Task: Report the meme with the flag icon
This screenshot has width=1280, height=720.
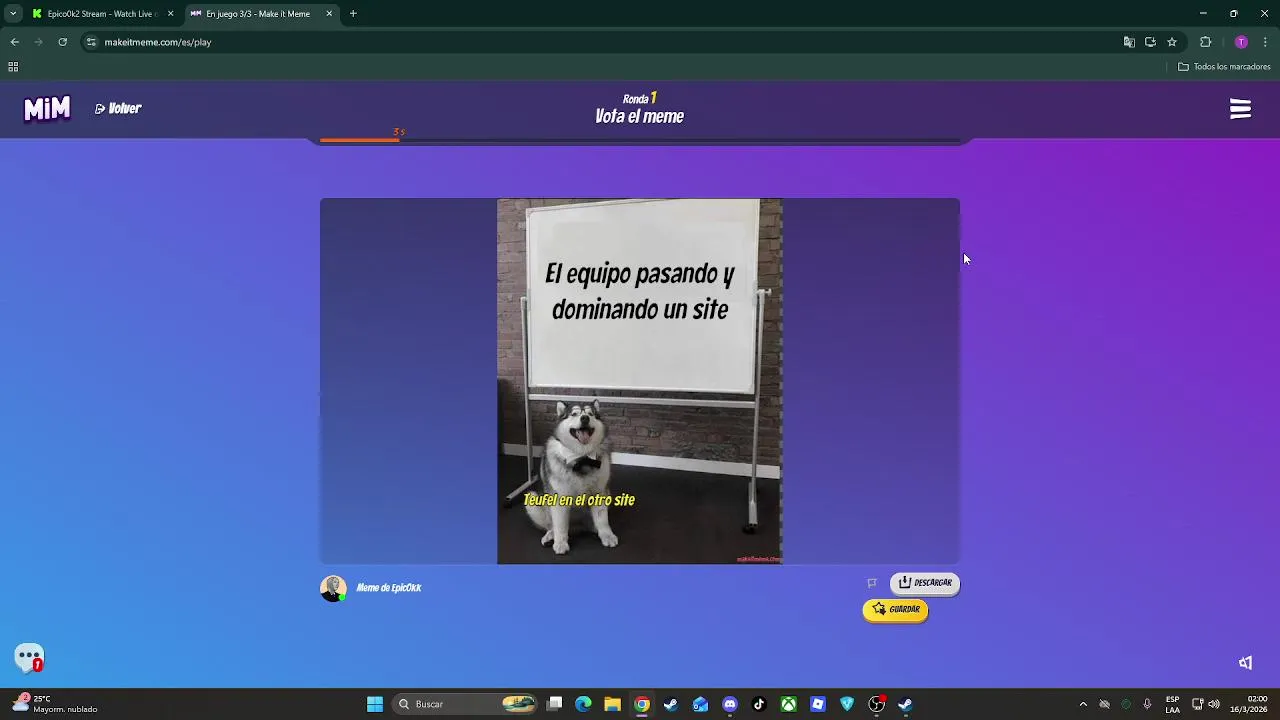Action: point(872,583)
